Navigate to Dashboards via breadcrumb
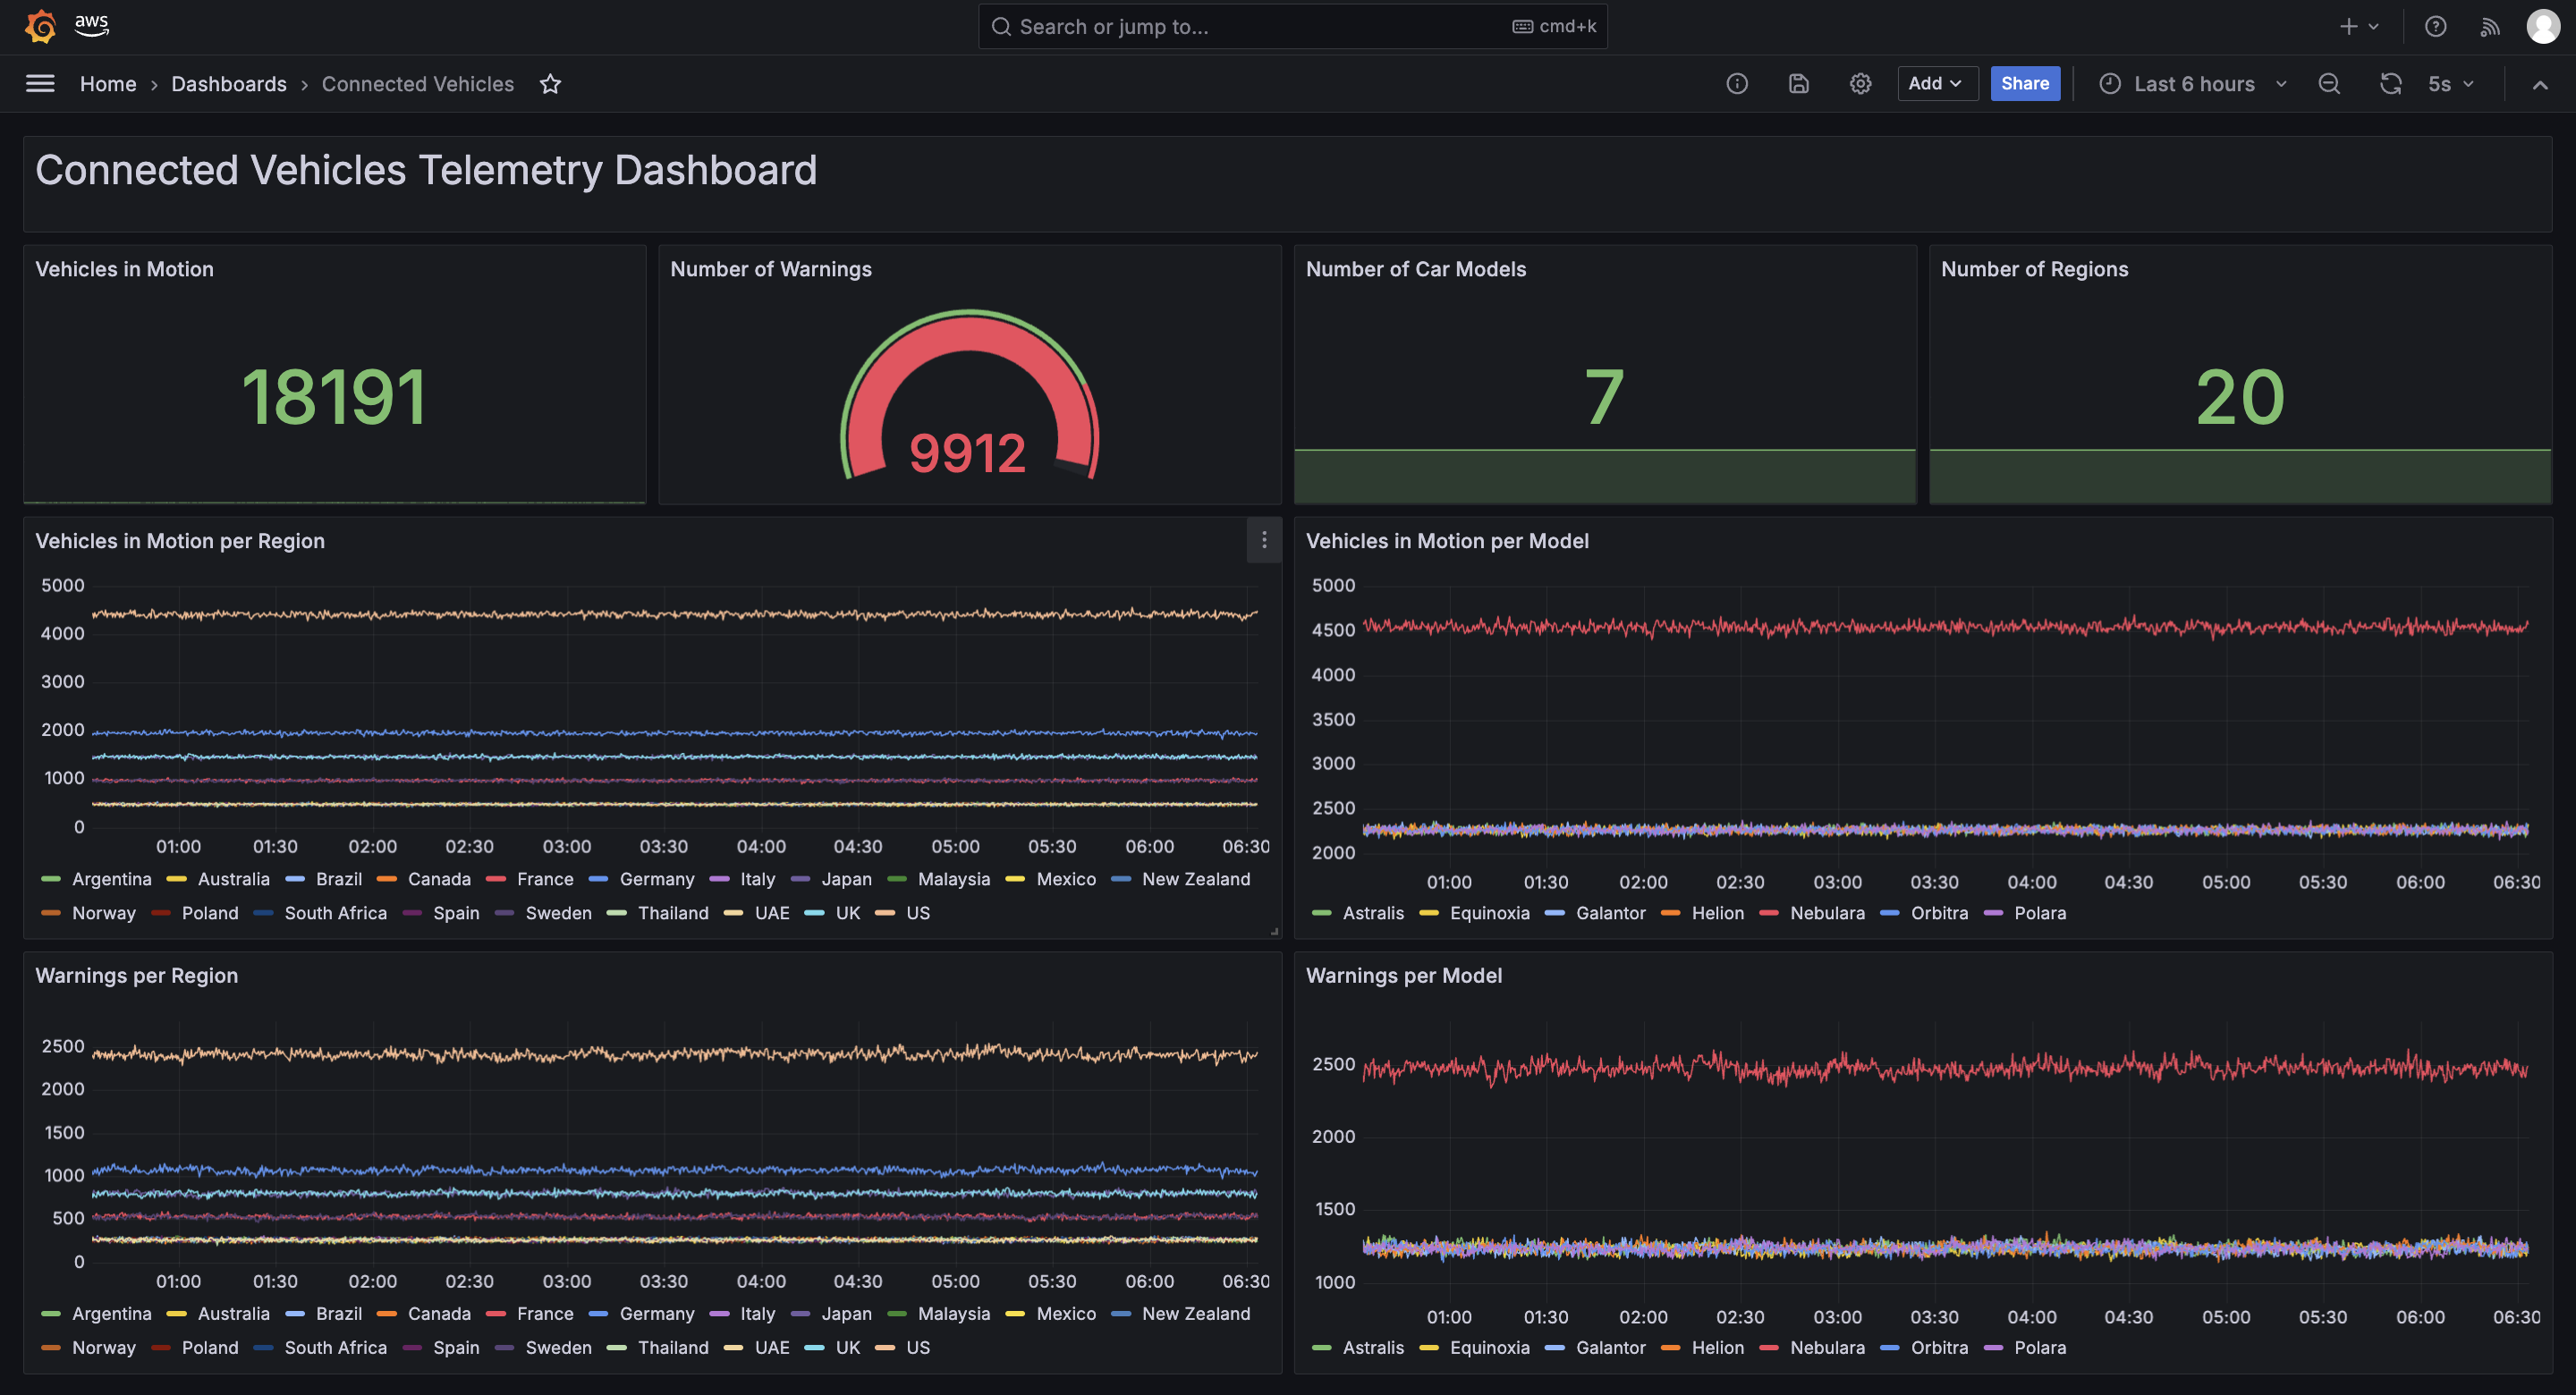 (x=229, y=84)
